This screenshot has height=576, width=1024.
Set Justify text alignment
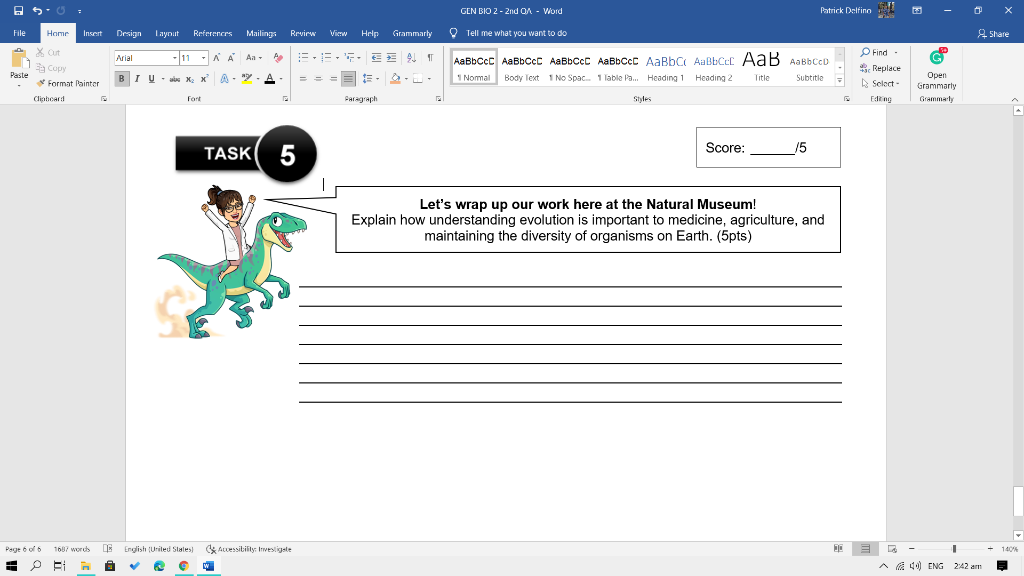pyautogui.click(x=349, y=79)
